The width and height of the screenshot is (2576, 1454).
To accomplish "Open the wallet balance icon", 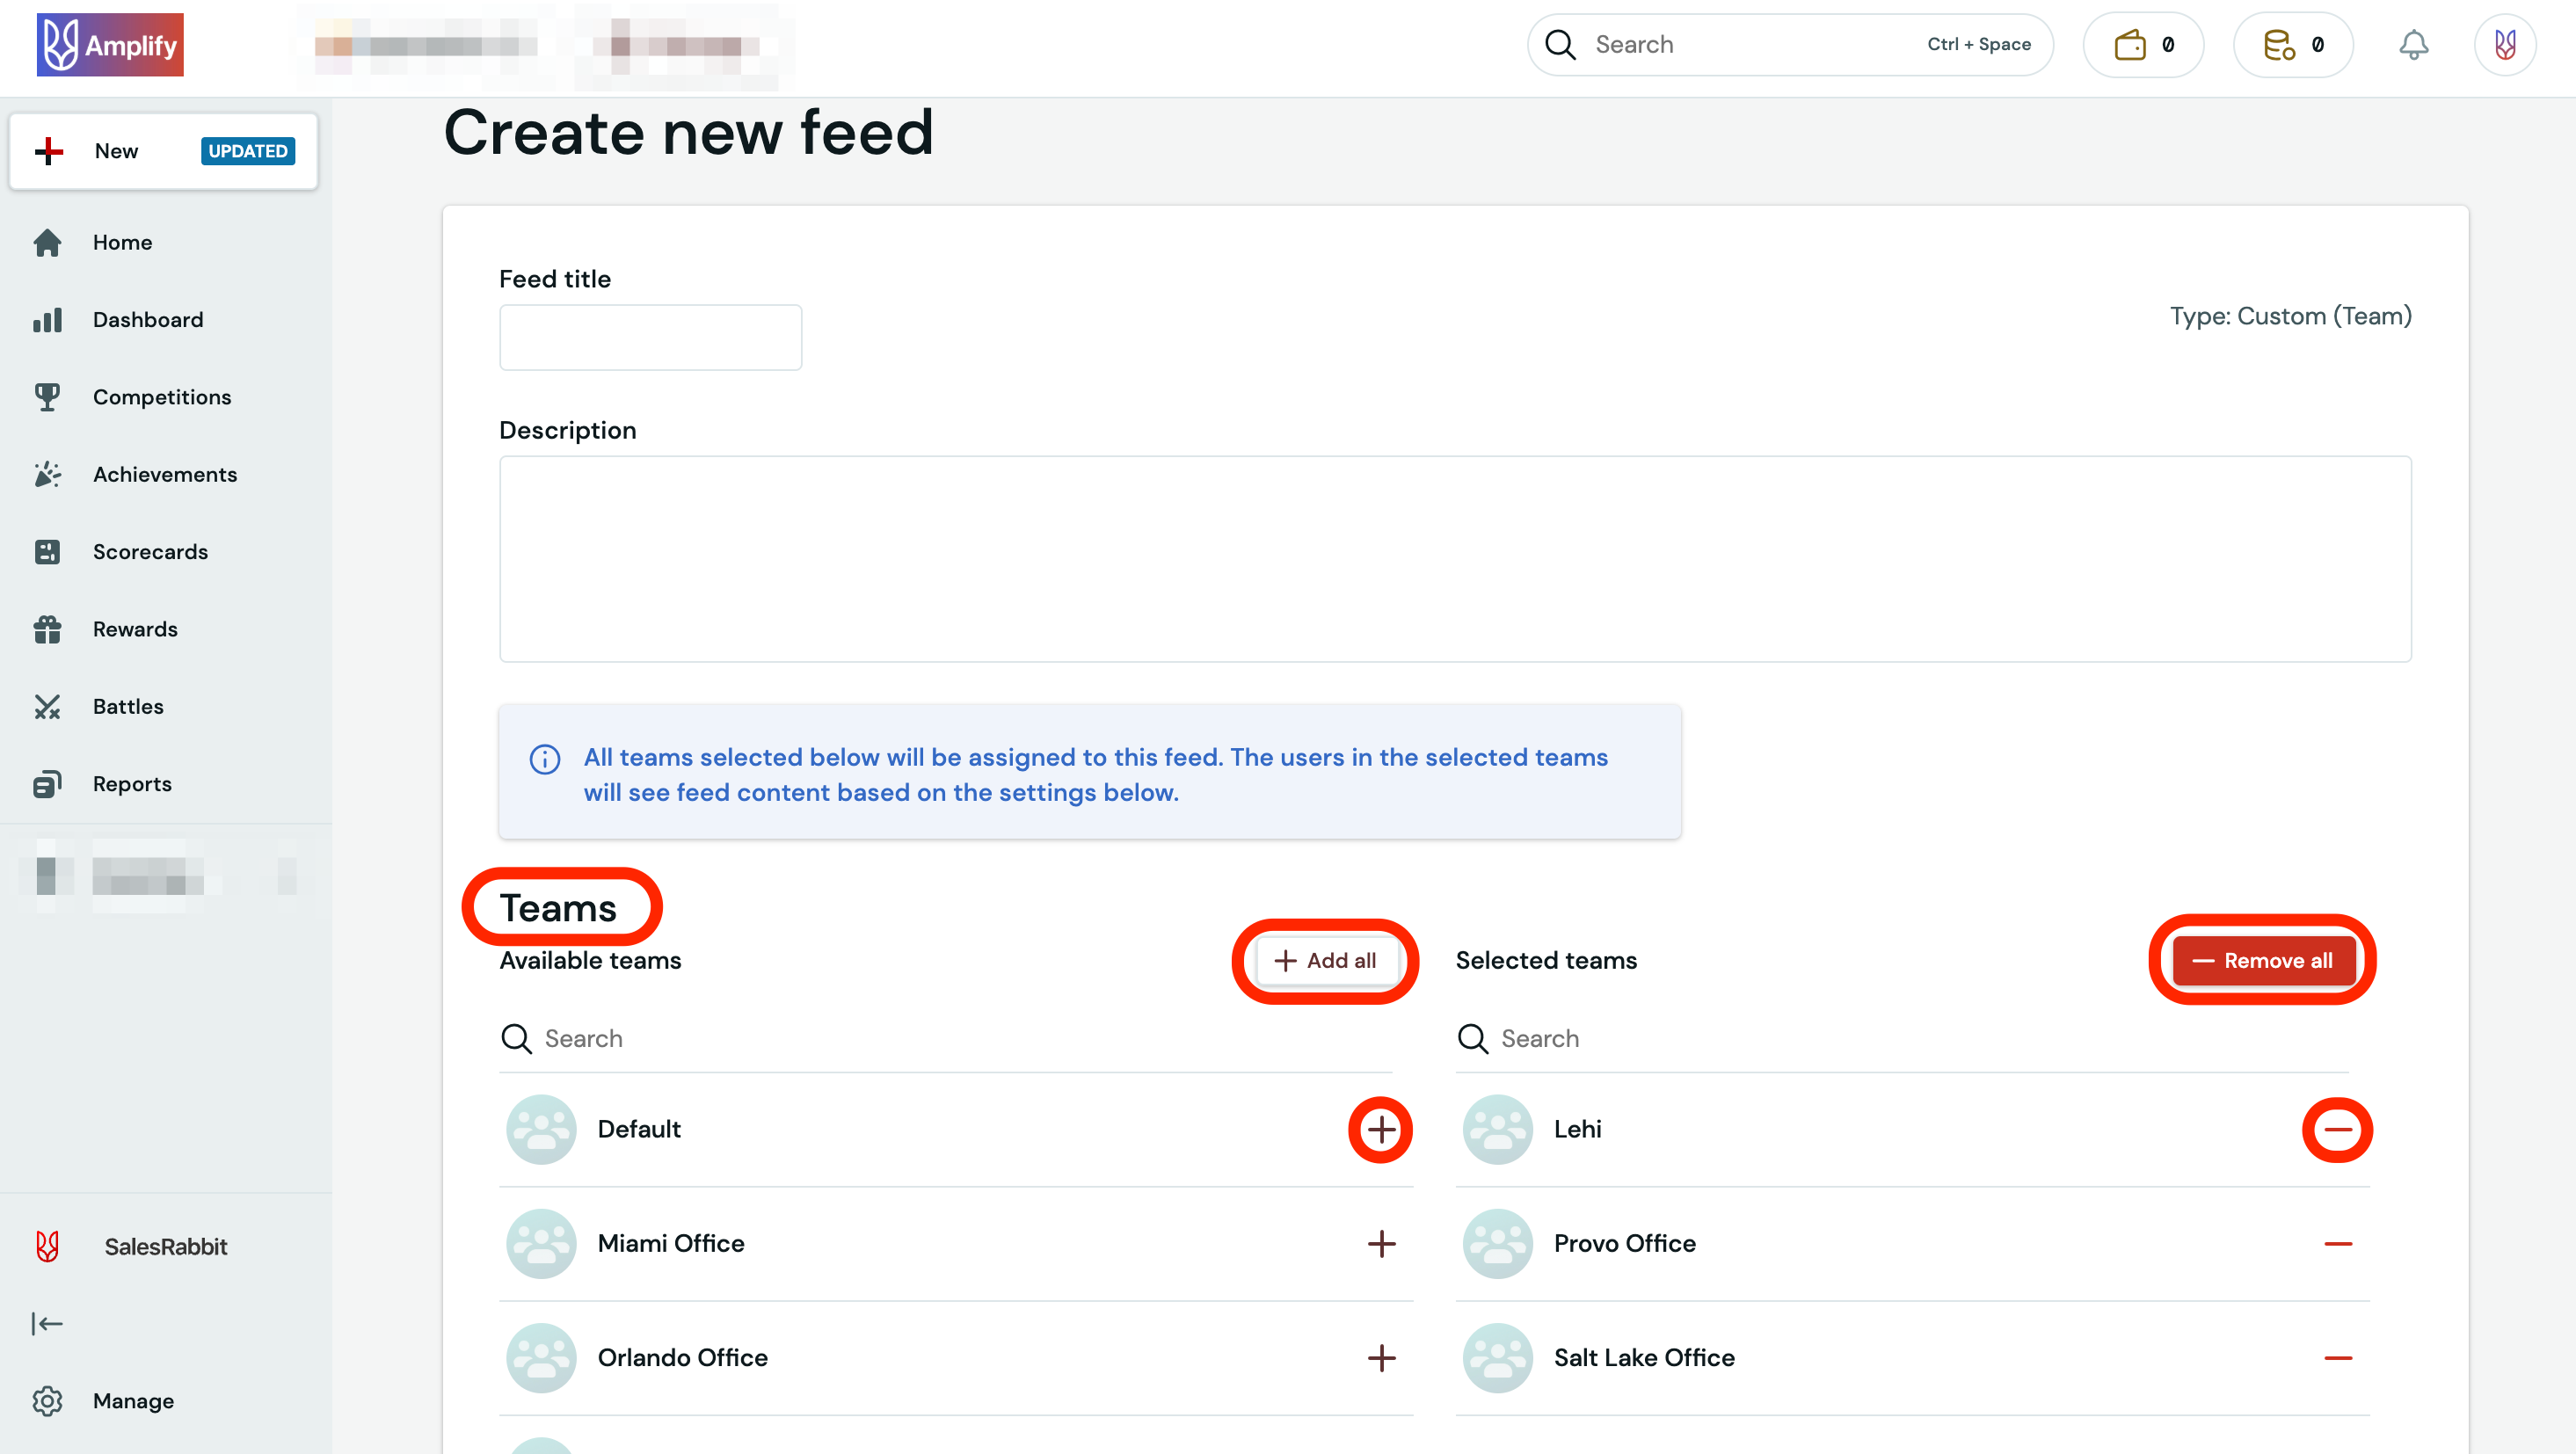I will 2142,45.
